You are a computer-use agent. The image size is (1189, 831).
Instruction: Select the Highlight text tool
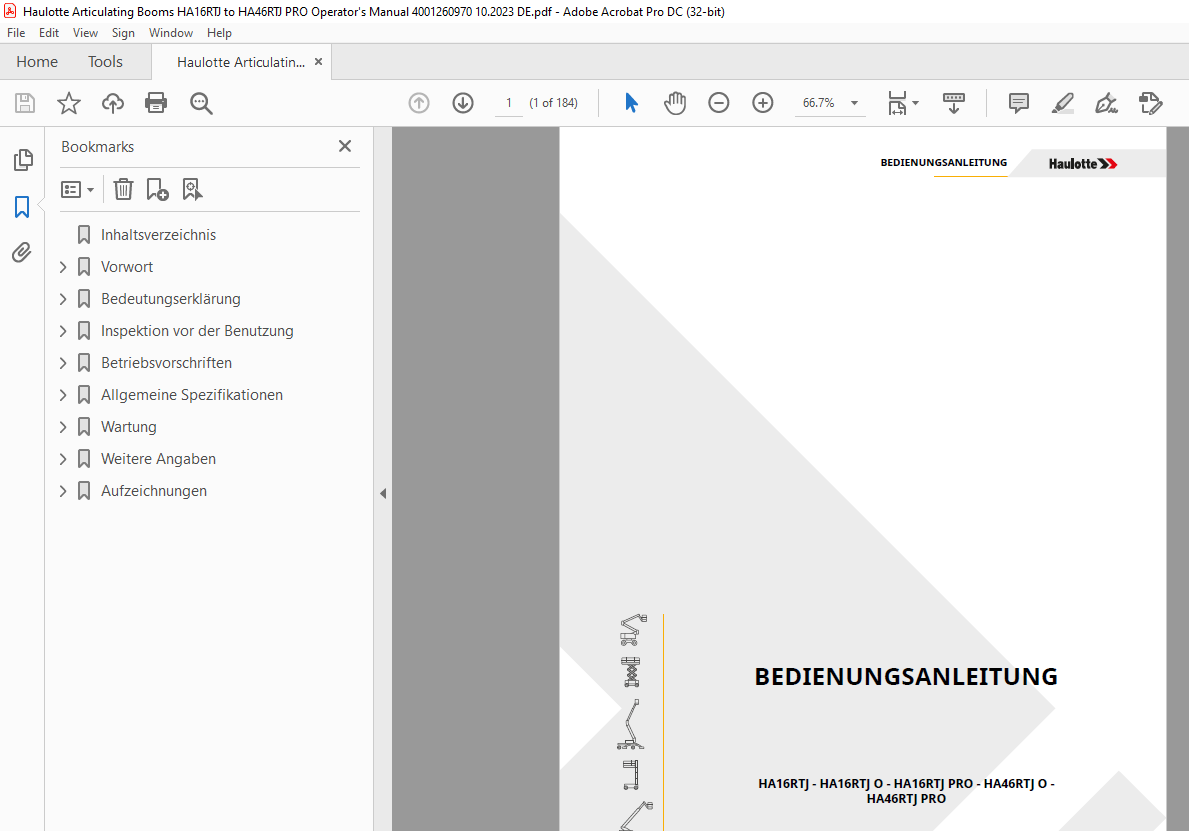[1062, 103]
